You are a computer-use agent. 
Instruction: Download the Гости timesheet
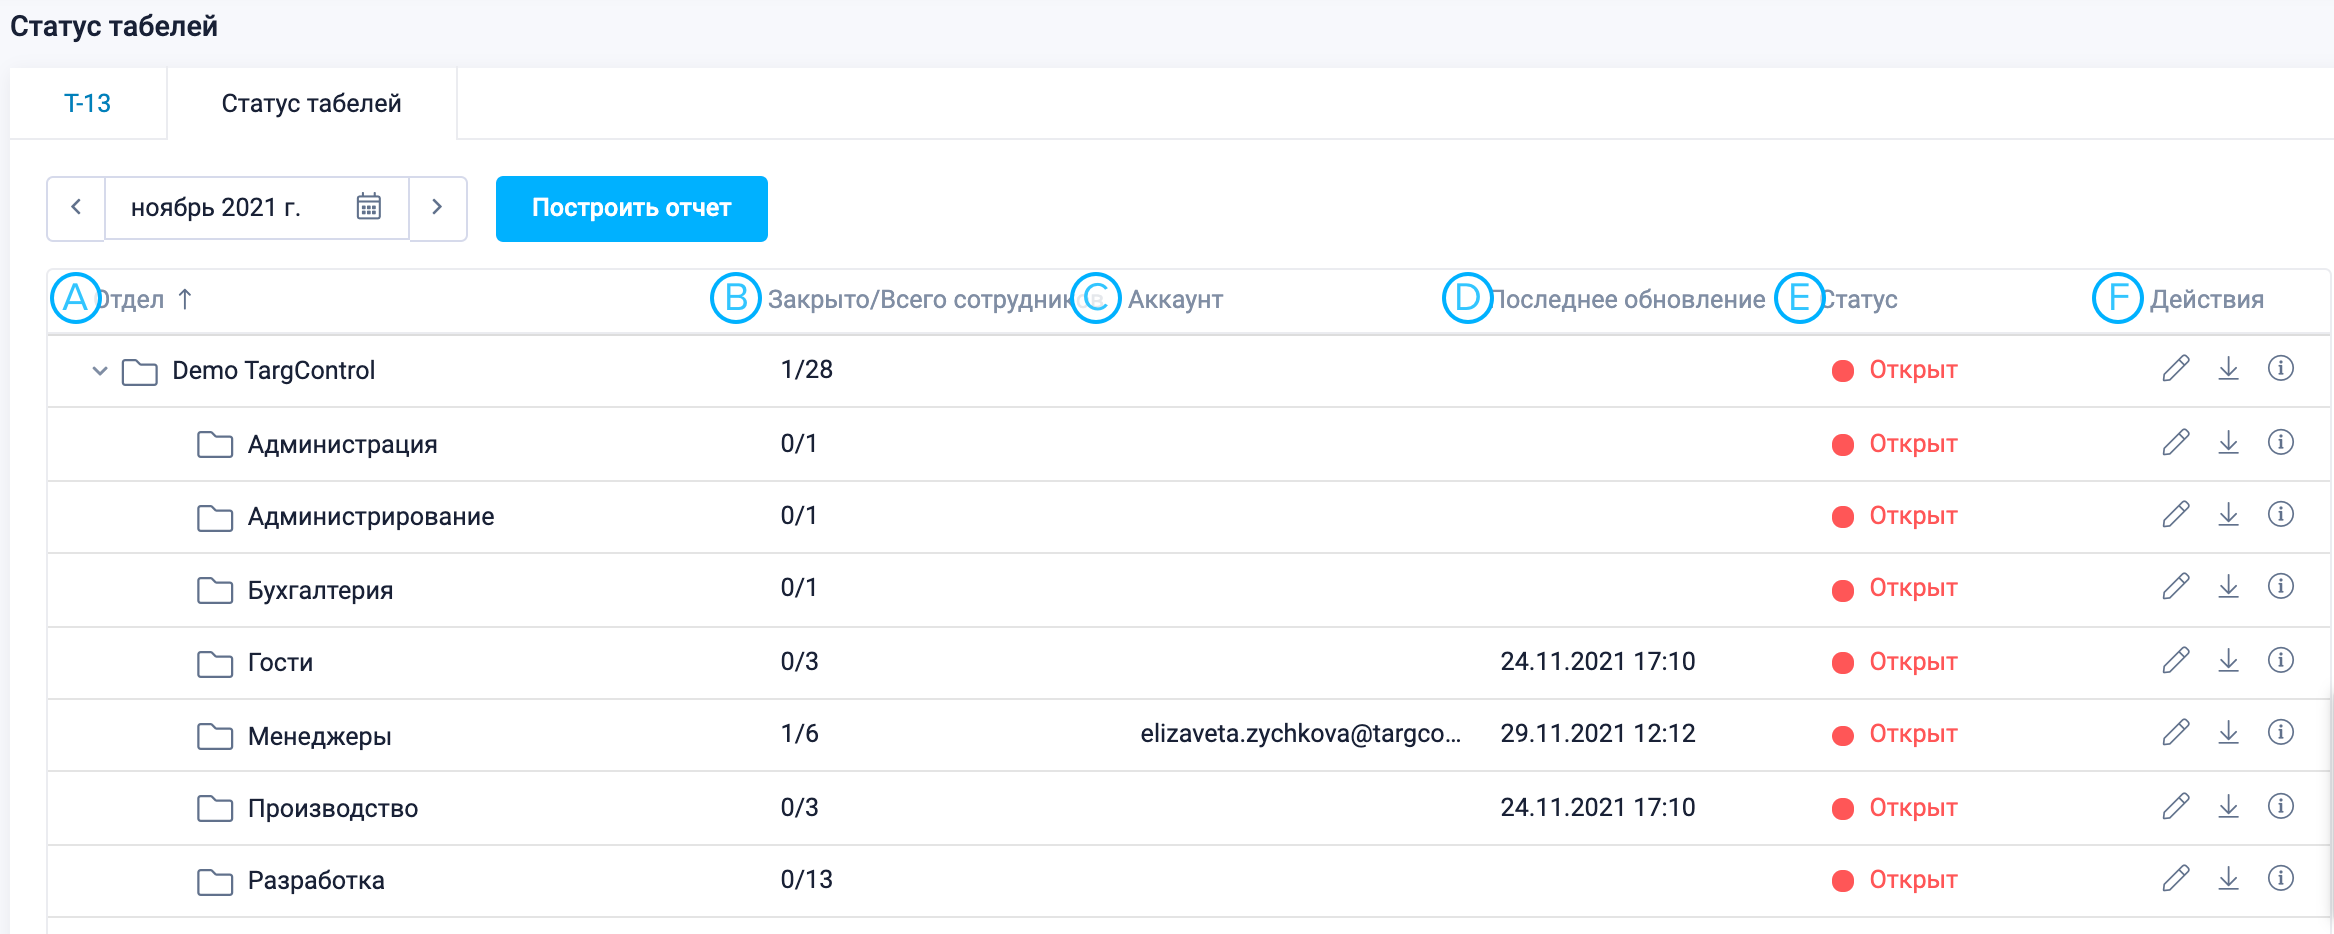2228,661
